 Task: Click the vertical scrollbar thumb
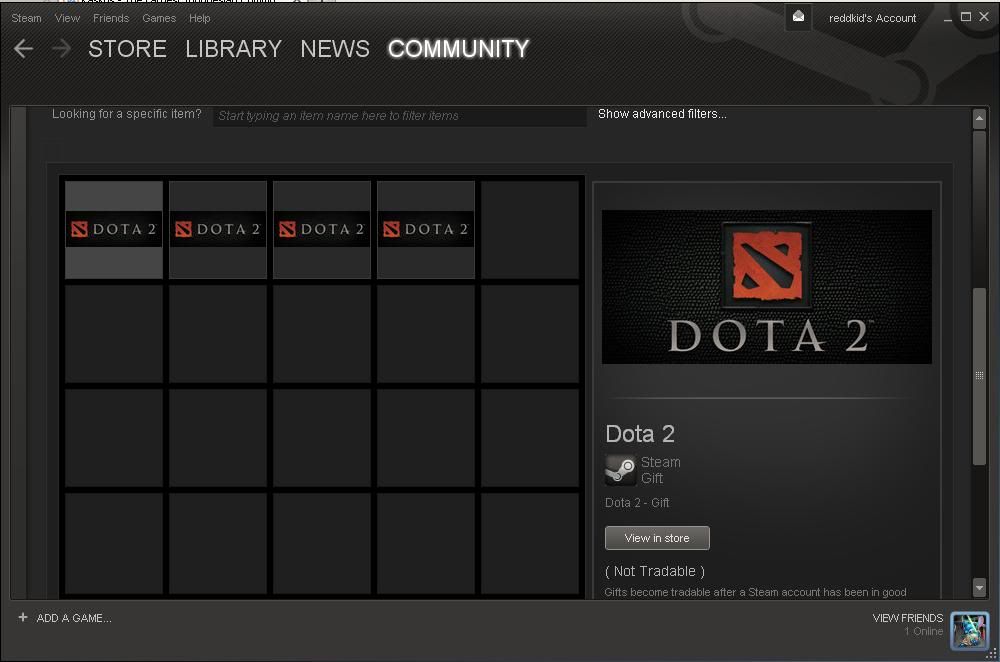point(980,376)
